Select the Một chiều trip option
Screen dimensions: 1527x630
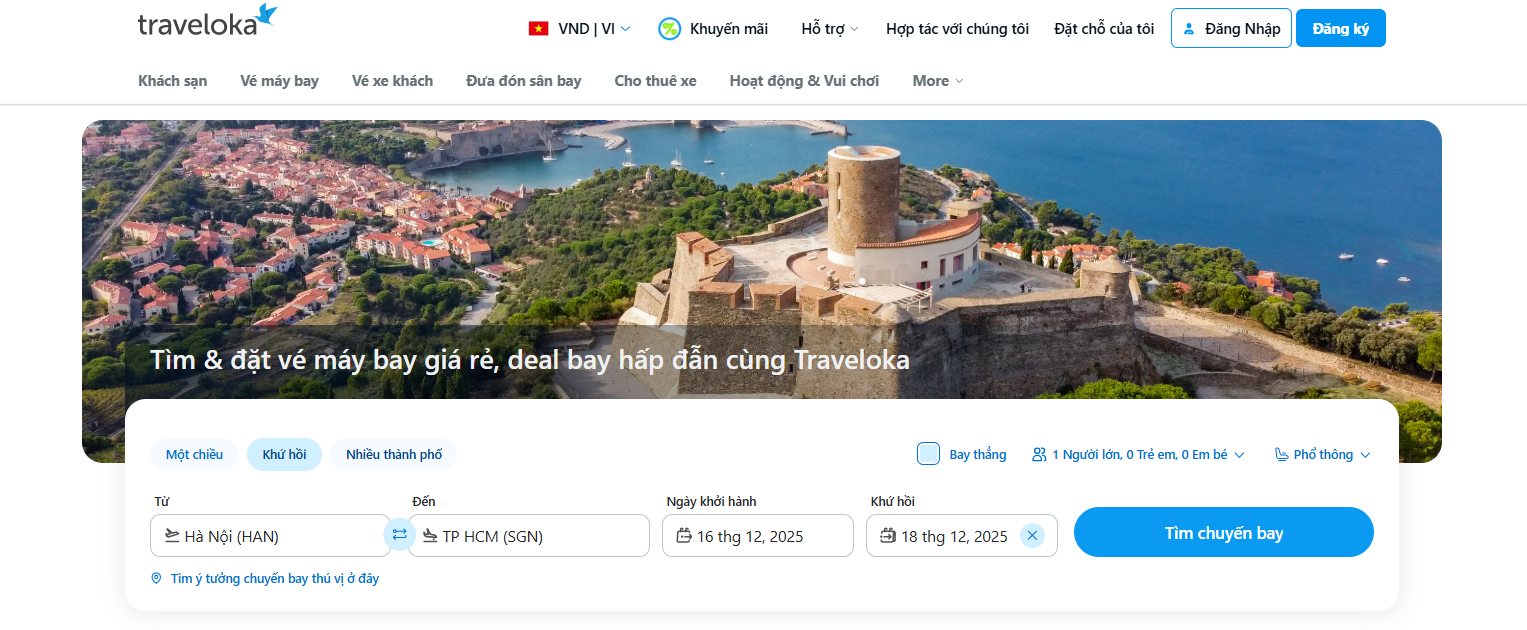coord(194,455)
